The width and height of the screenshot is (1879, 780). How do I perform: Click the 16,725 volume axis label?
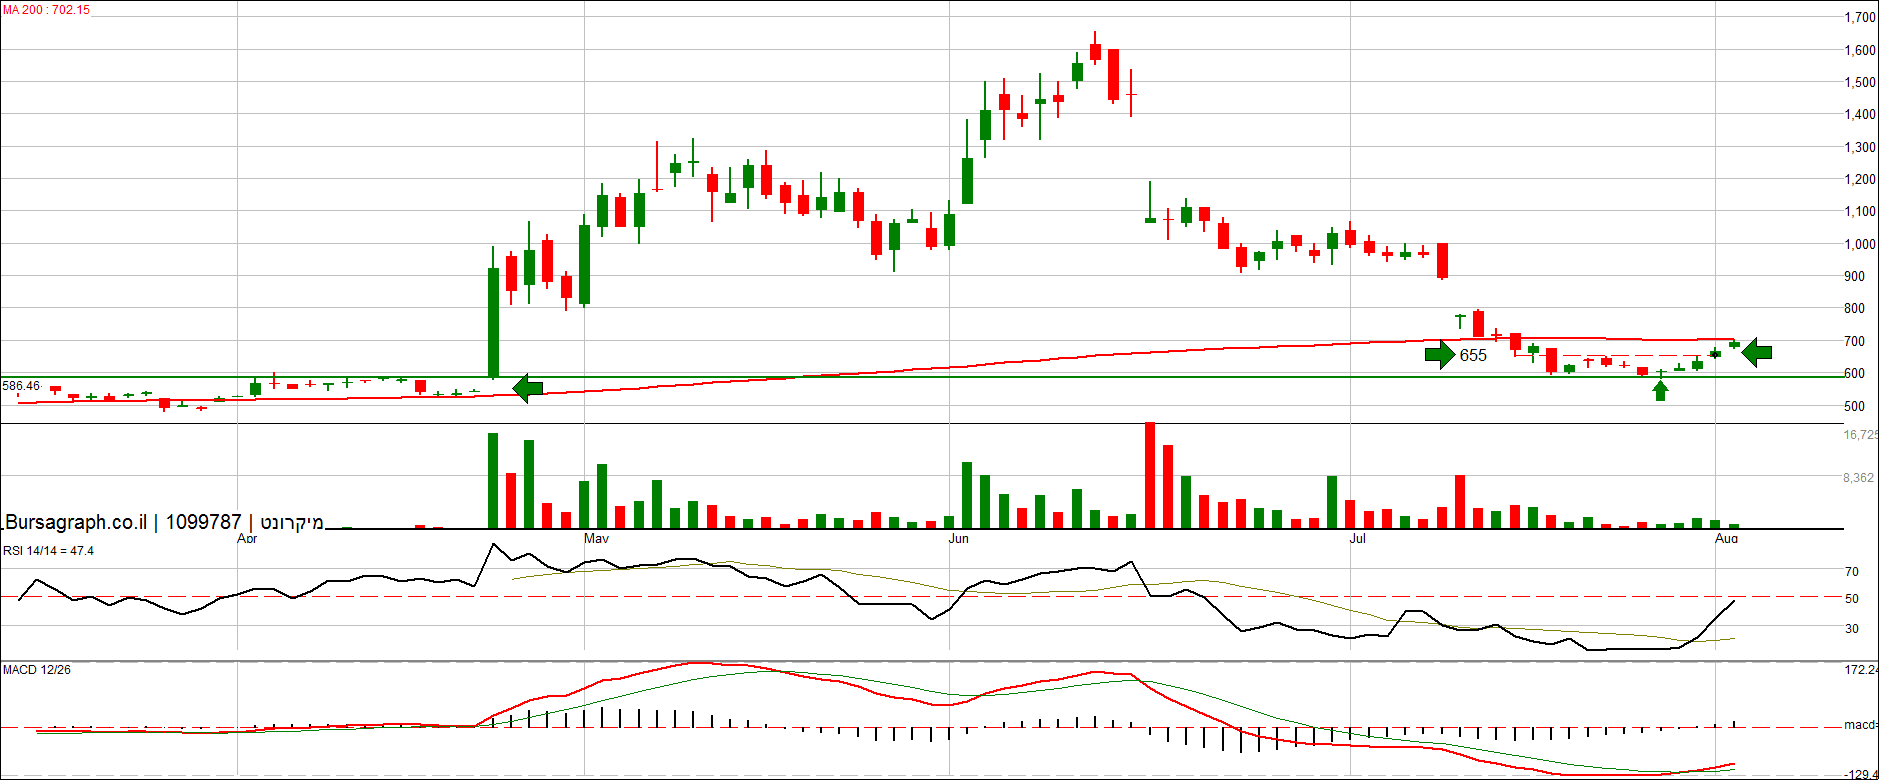[1860, 435]
